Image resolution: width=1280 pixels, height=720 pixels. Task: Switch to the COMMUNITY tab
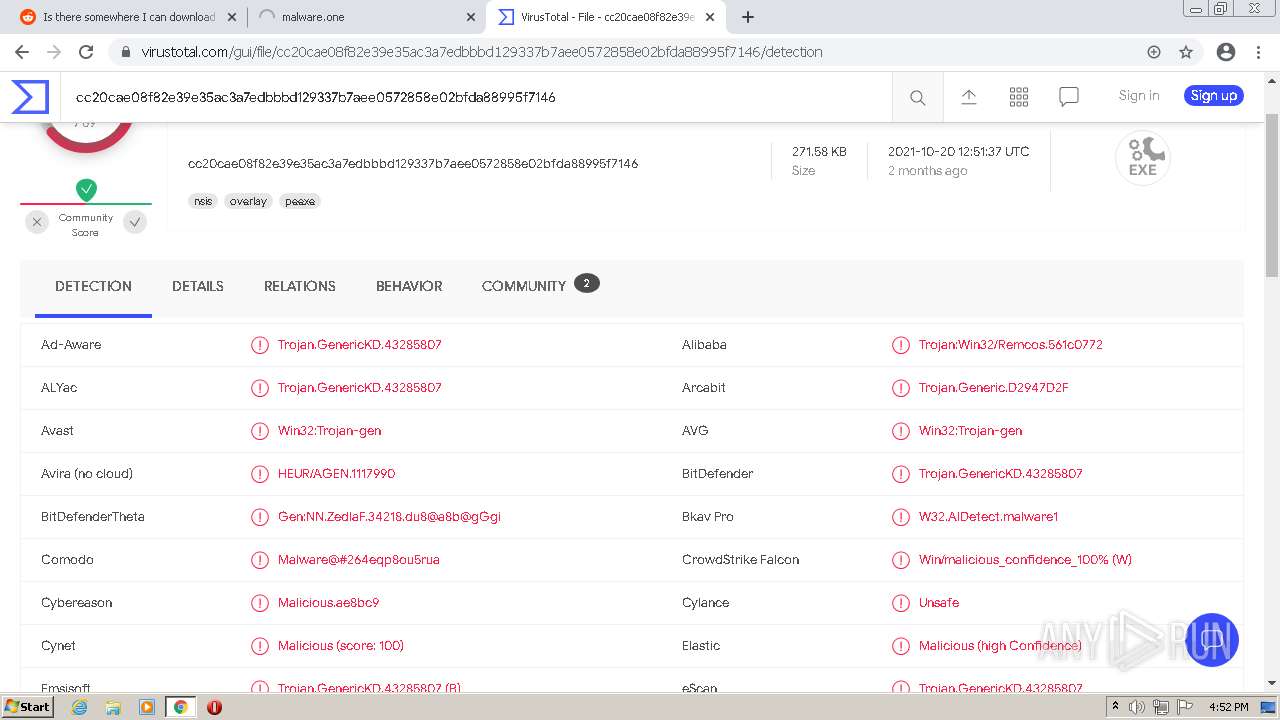[540, 286]
